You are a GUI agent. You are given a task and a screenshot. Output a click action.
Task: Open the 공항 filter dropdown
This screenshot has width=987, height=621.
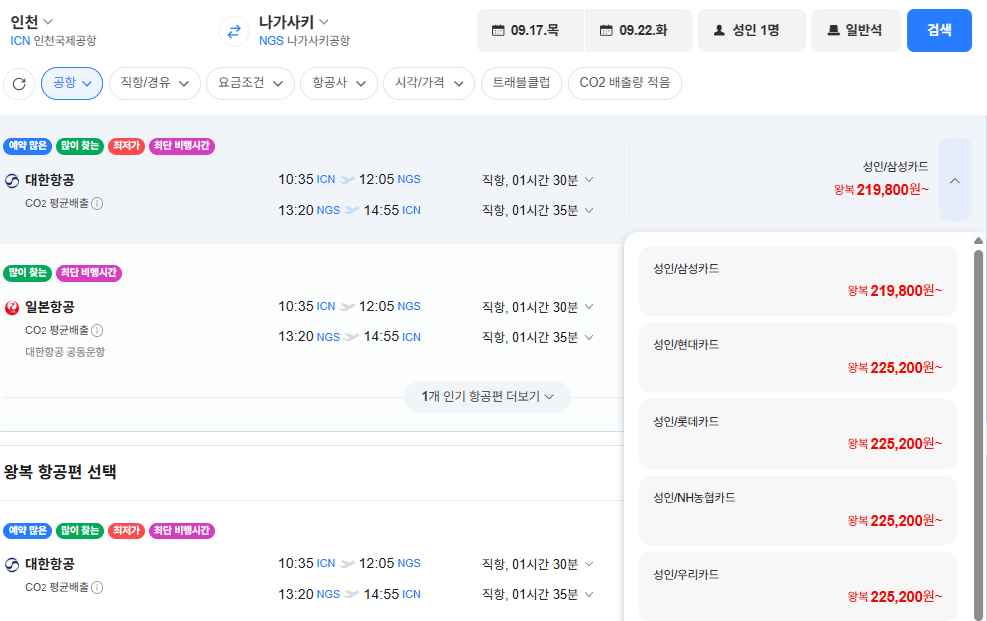click(72, 83)
